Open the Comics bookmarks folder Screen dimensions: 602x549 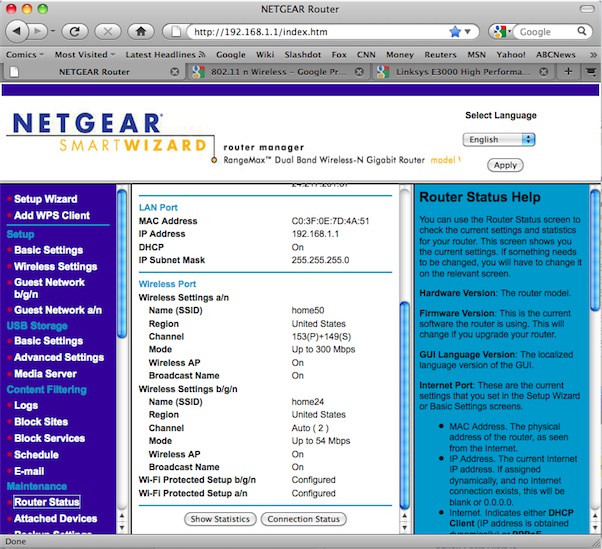(x=25, y=55)
